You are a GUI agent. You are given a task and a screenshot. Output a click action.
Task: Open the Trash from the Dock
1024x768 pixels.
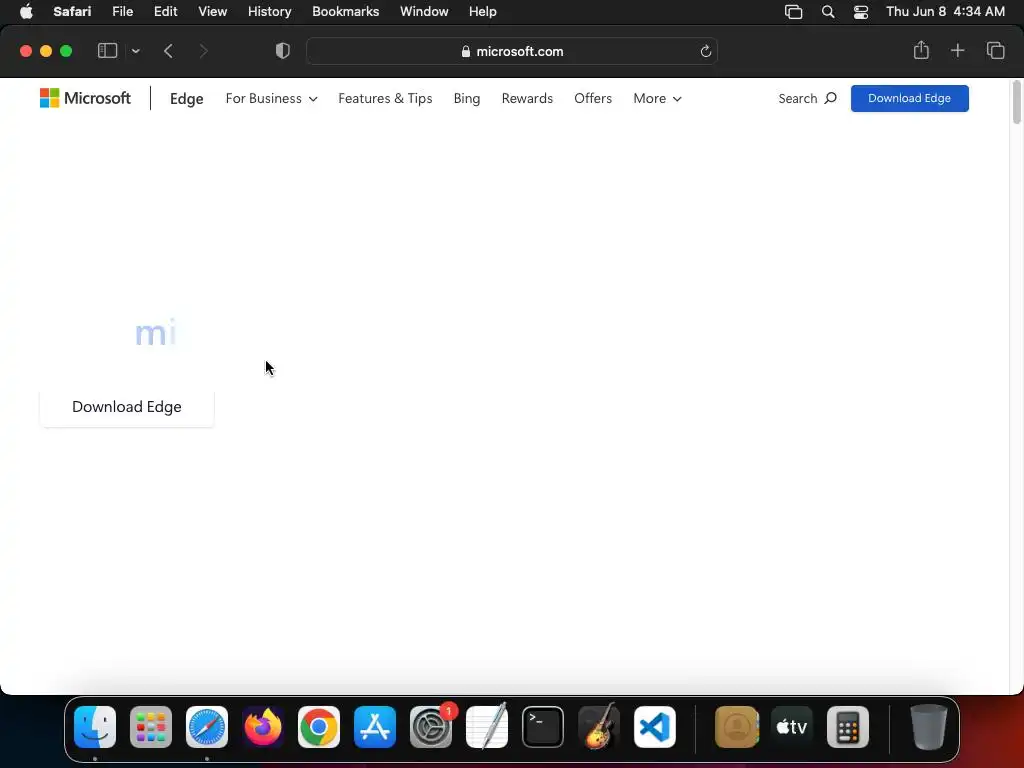click(x=928, y=727)
